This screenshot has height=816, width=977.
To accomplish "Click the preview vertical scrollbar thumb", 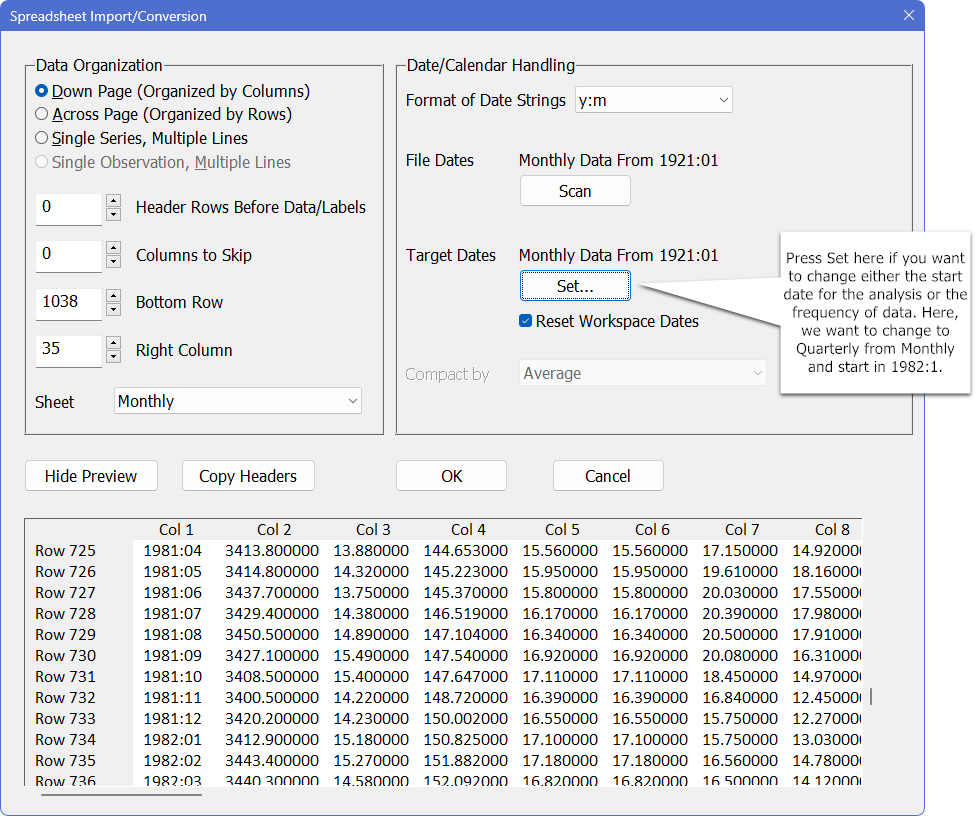I will pos(870,696).
